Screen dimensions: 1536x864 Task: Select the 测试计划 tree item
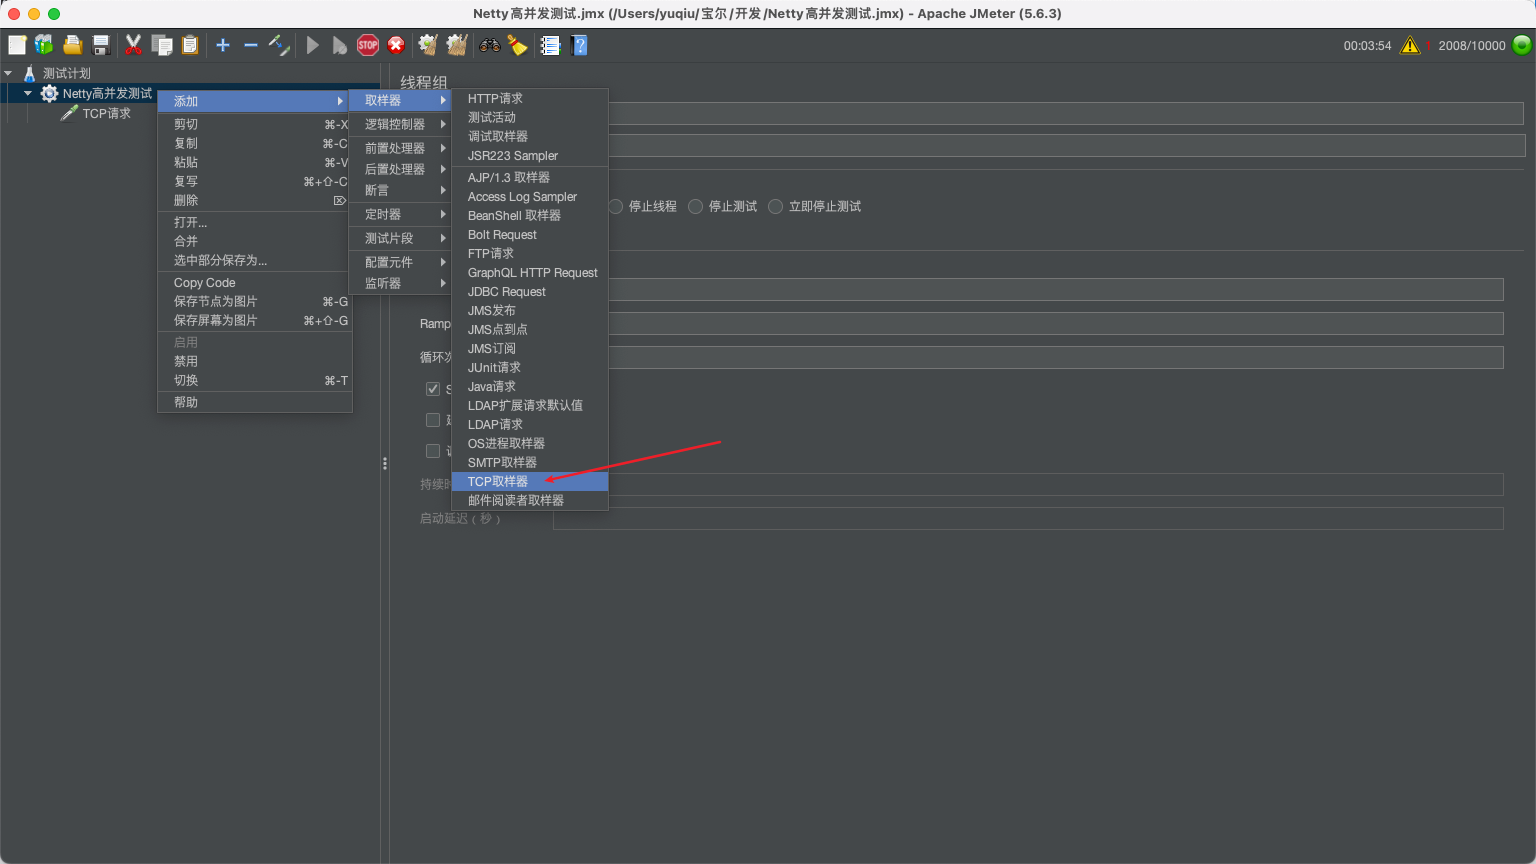[66, 73]
